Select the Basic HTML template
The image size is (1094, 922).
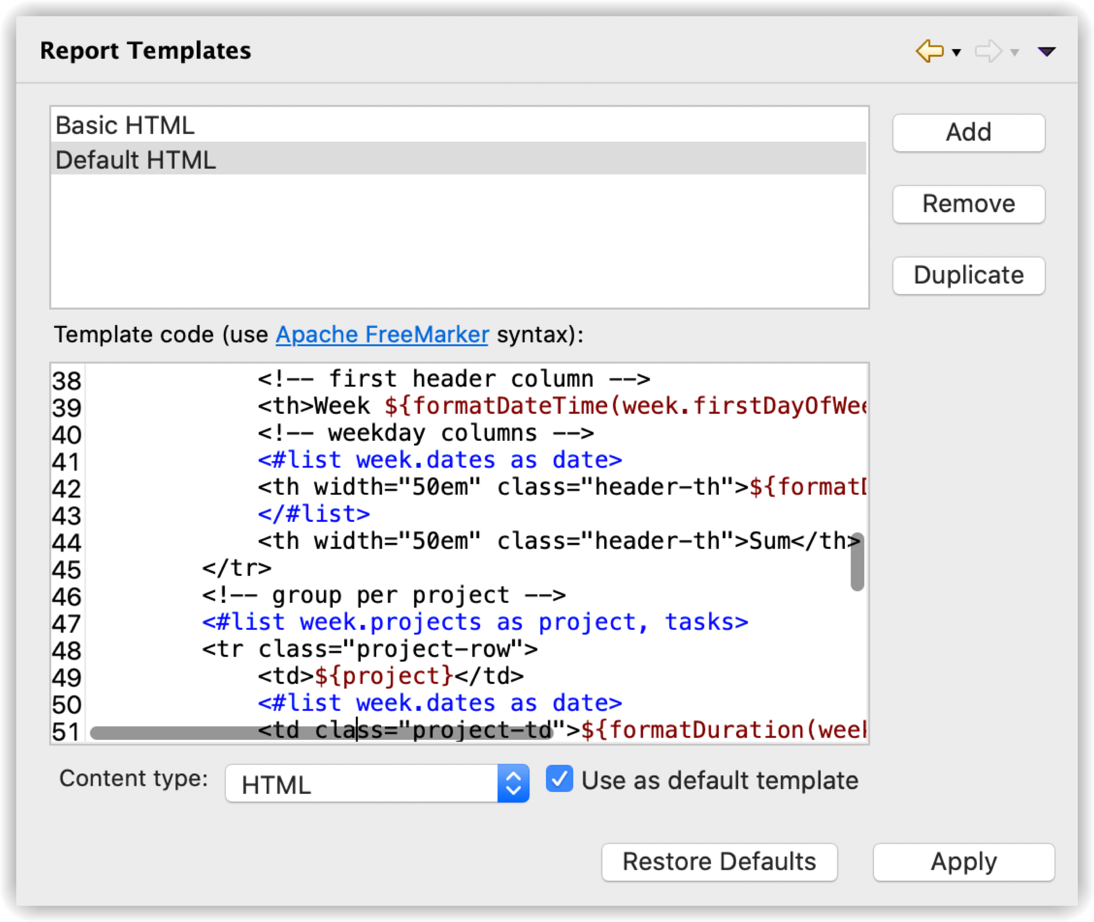pyautogui.click(x=458, y=126)
